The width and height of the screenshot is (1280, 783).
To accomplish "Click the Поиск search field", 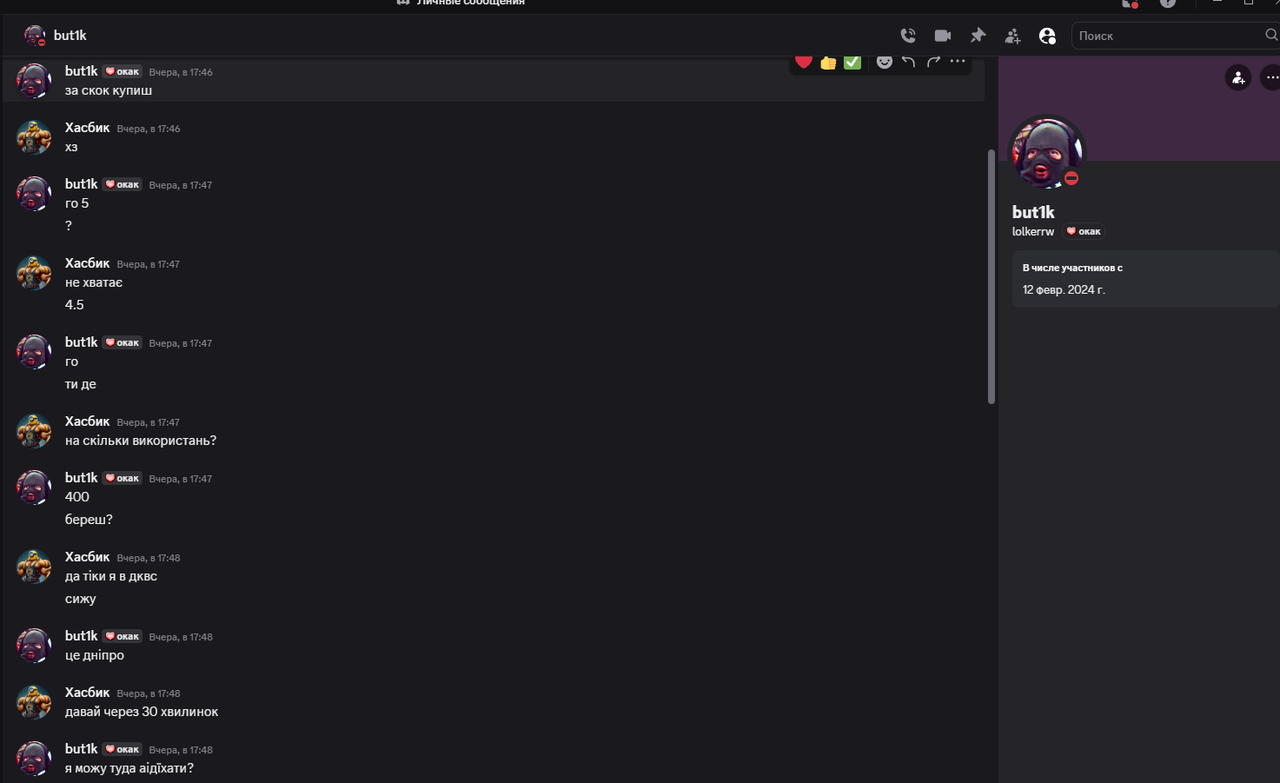I will (x=1170, y=35).
